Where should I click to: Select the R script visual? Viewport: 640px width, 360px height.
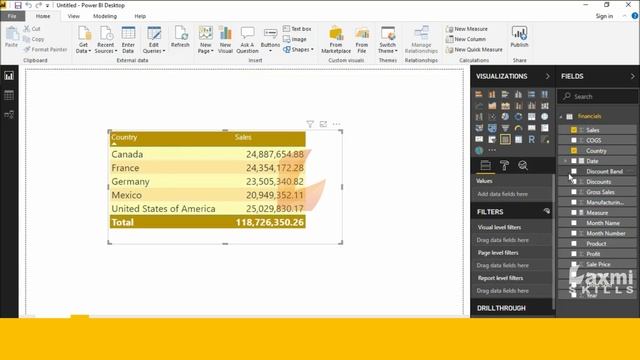pos(531,140)
